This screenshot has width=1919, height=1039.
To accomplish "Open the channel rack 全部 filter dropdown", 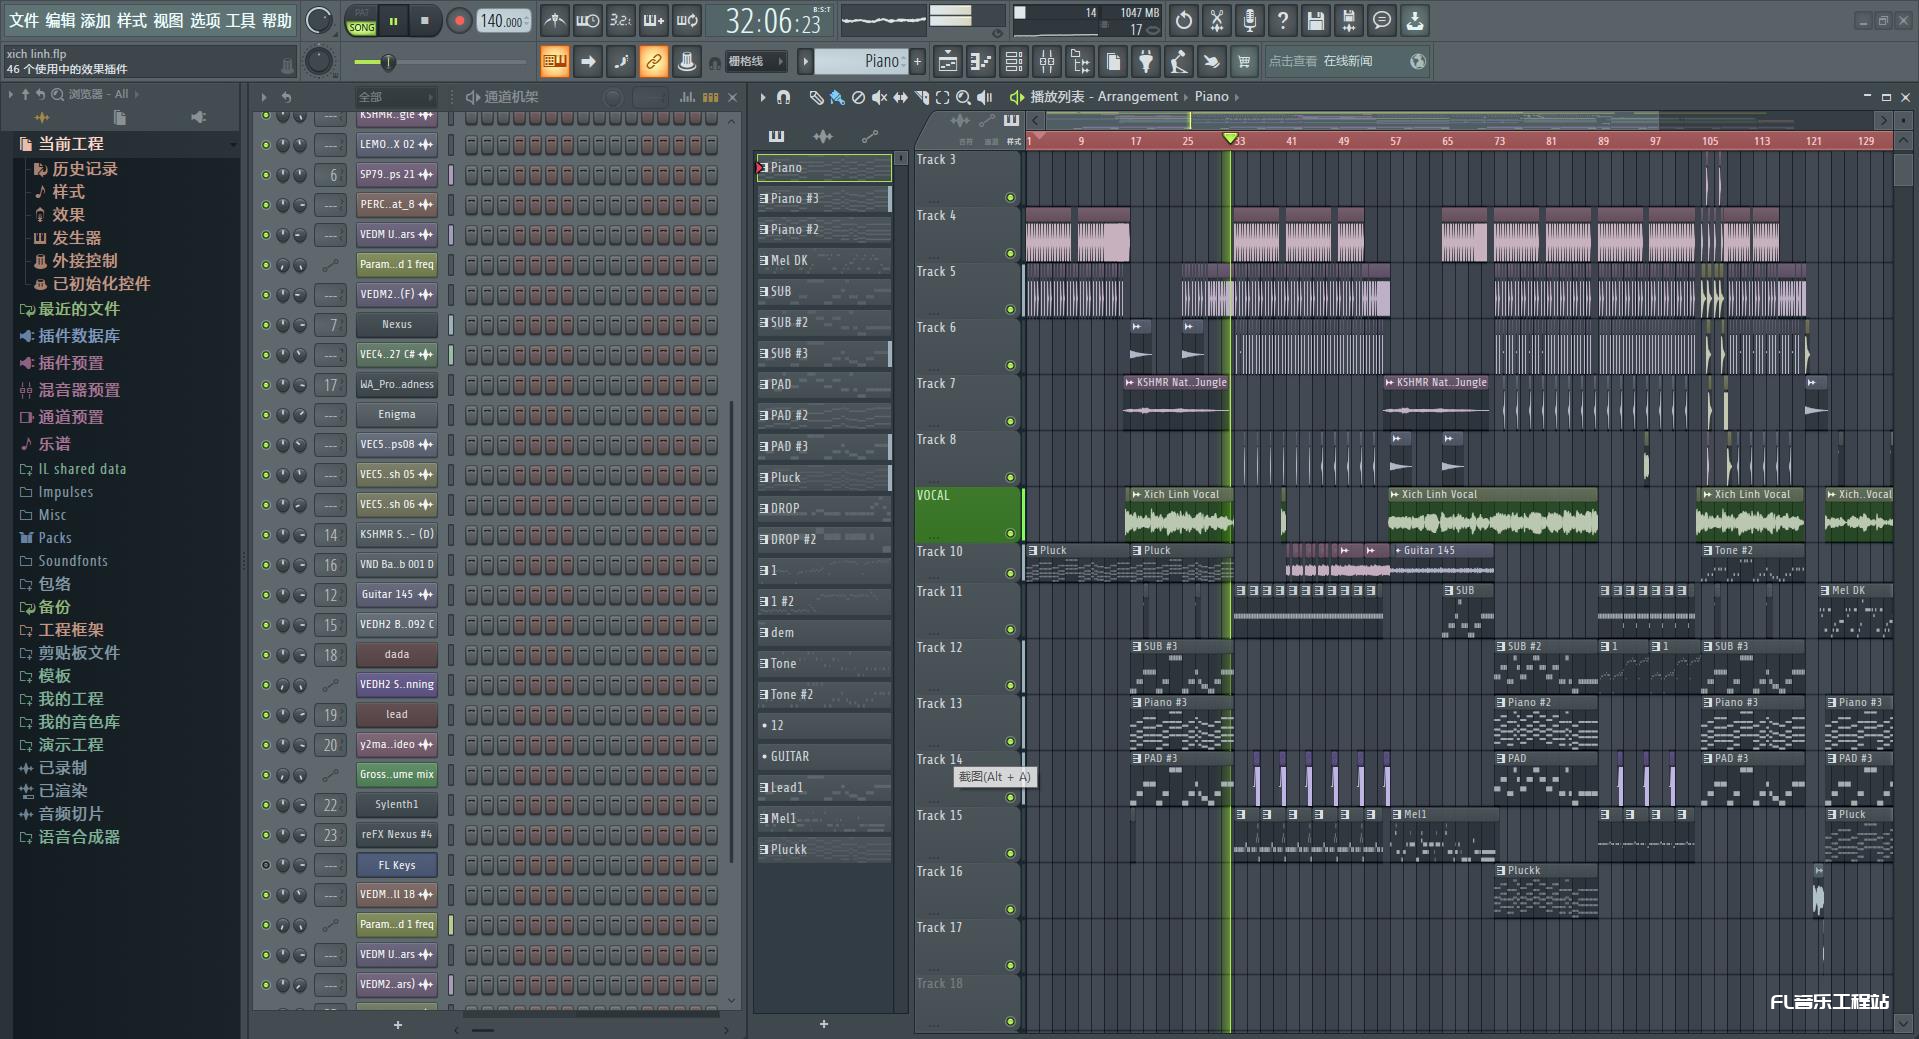I will 396,97.
